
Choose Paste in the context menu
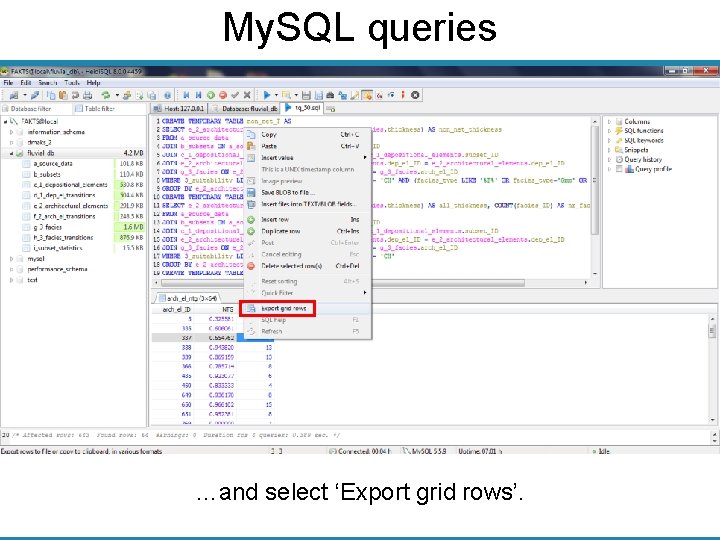click(x=308, y=146)
